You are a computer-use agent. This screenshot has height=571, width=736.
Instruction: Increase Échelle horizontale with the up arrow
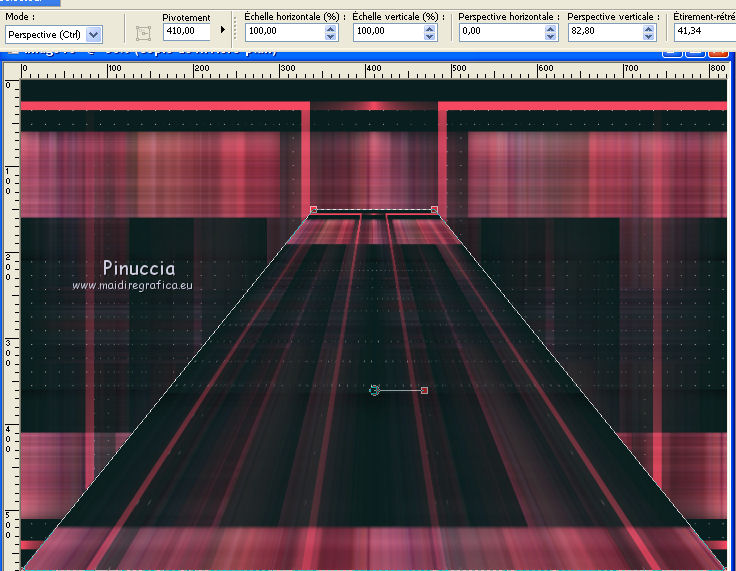pos(331,28)
